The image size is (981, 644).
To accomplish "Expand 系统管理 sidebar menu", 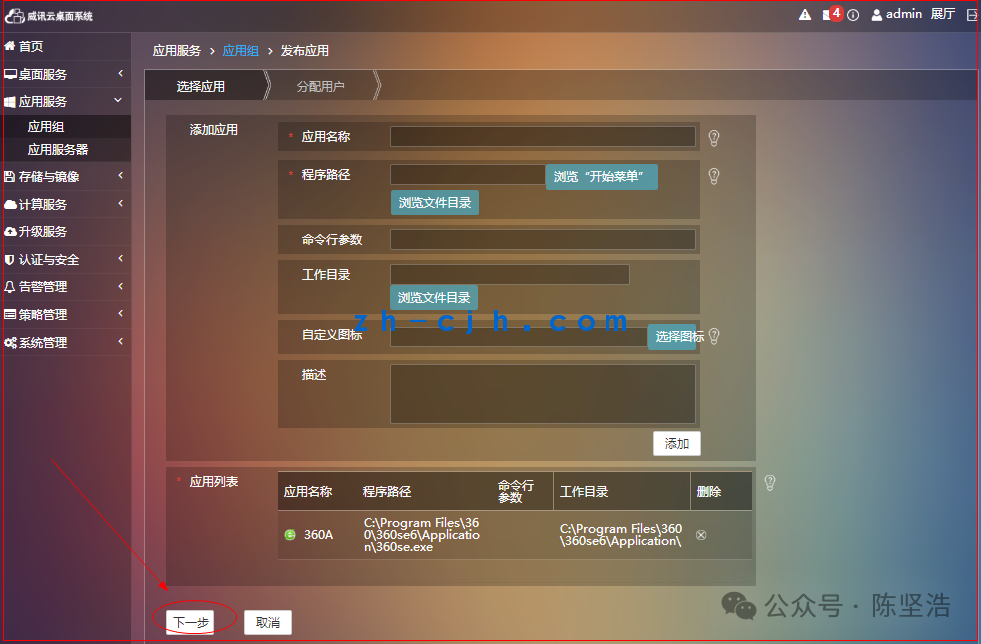I will click(66, 342).
